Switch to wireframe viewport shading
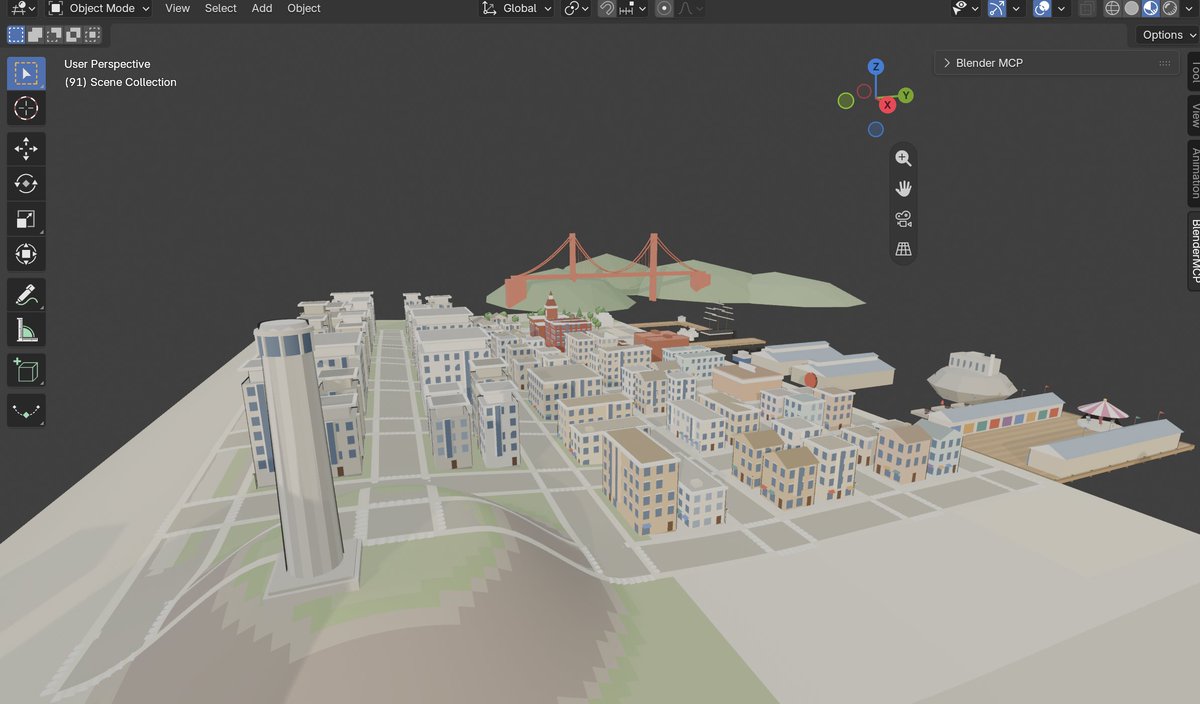 coord(1112,8)
